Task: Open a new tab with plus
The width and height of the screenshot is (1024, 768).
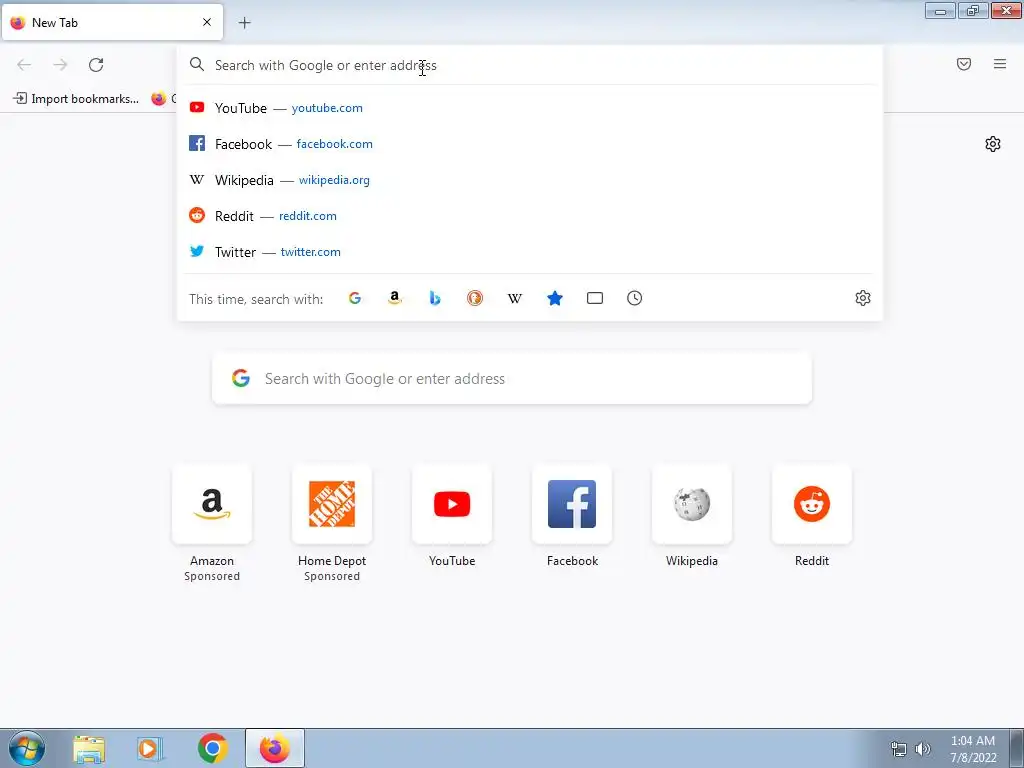Action: coord(244,23)
